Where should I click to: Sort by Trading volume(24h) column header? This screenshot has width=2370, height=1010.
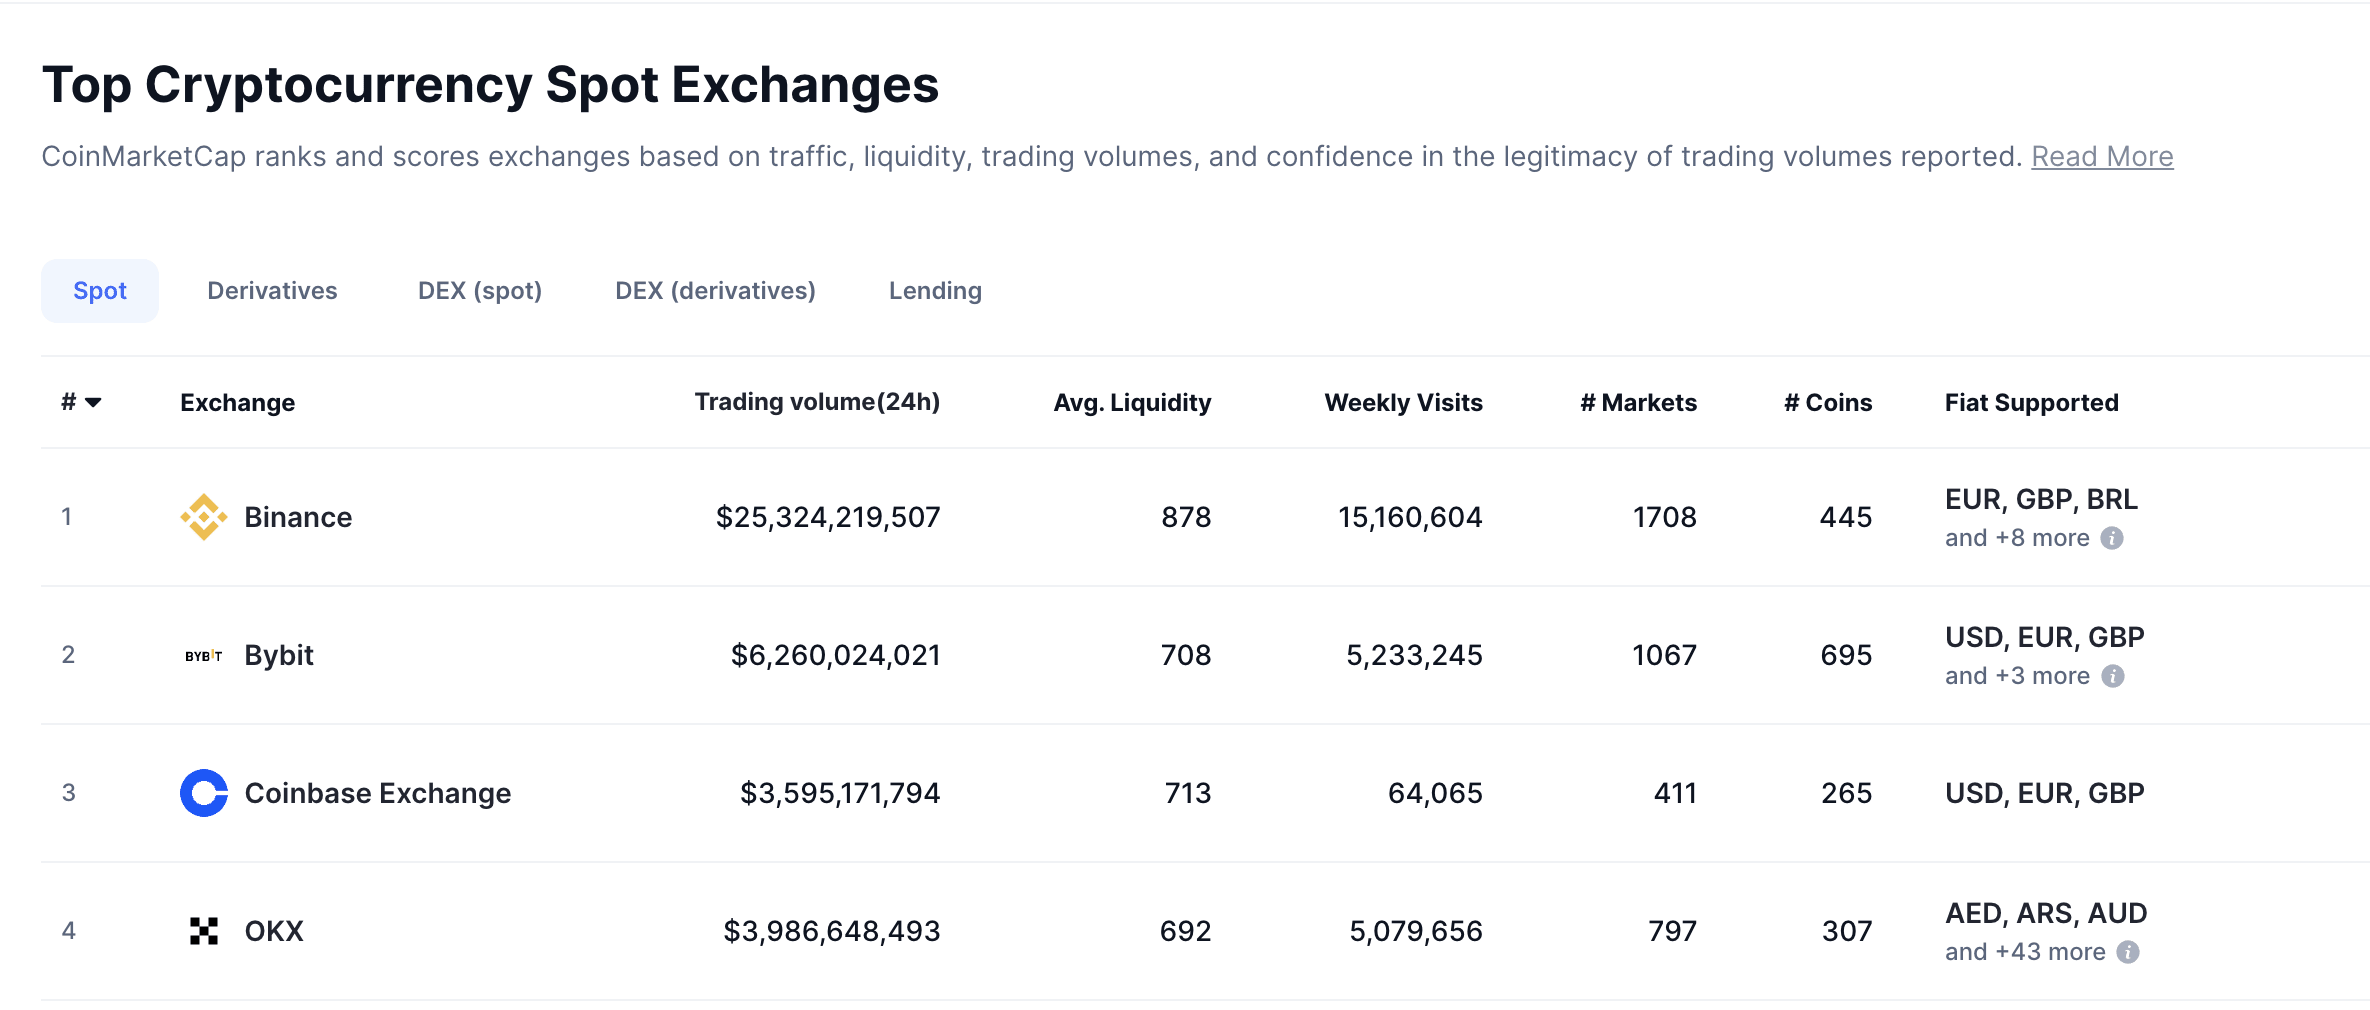pyautogui.click(x=817, y=402)
